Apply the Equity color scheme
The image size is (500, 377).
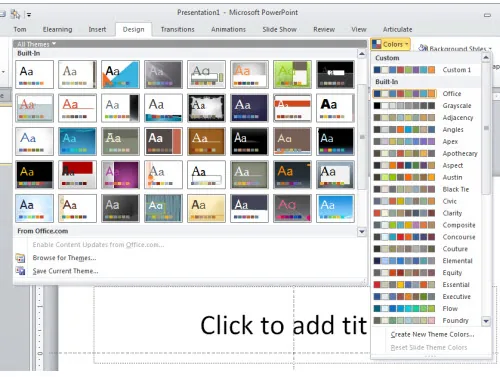tap(427, 273)
